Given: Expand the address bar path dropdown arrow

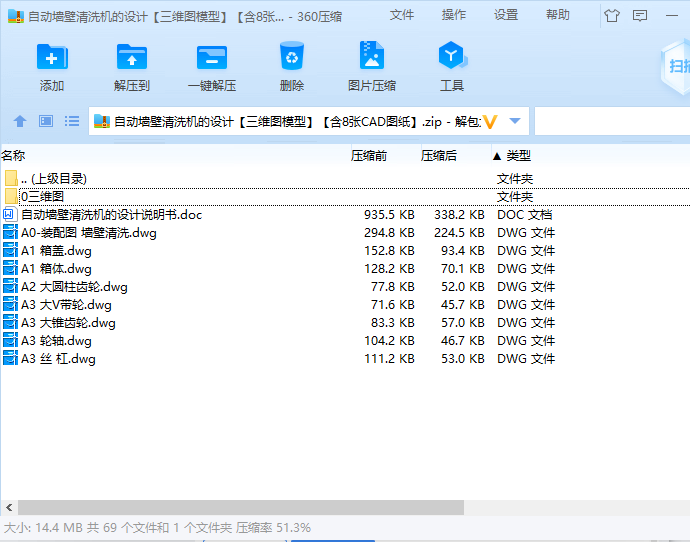Looking at the screenshot, I should tap(515, 121).
